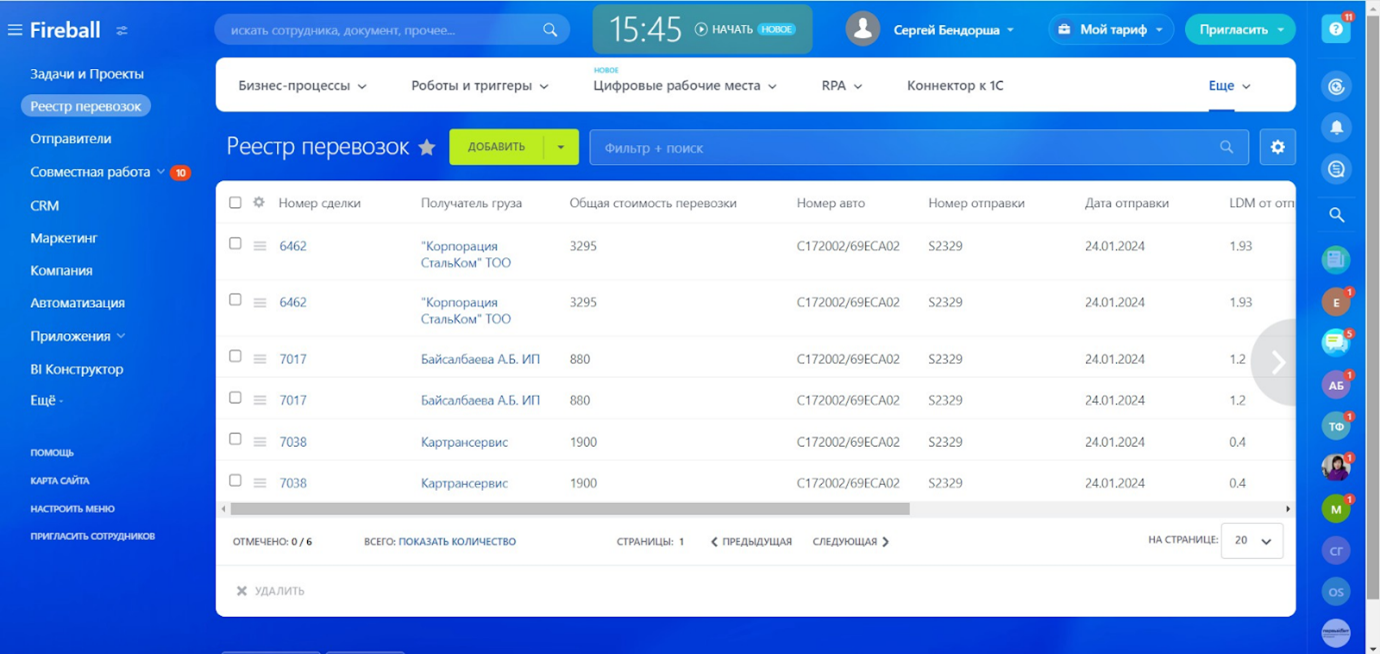Screen dimensions: 1380x654
Task: Click the star favorite icon beside Реестр перевозок
Action: tap(427, 148)
